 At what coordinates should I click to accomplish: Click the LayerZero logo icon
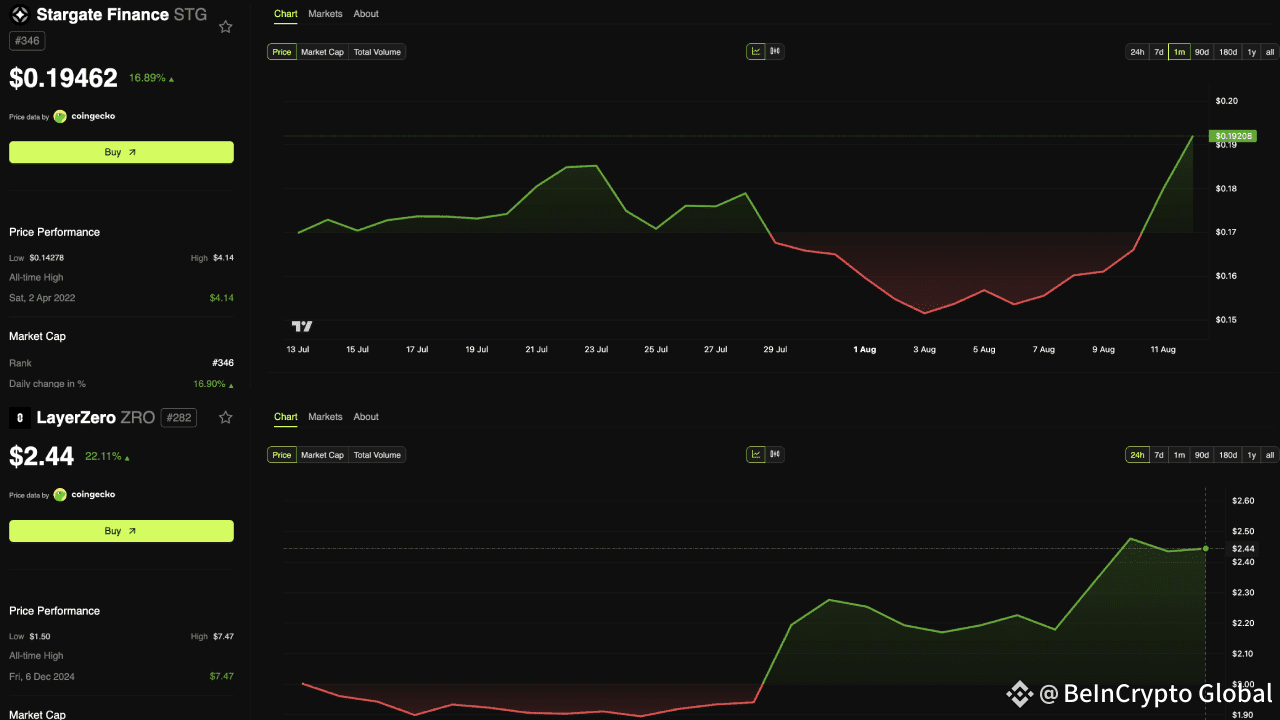pos(19,417)
